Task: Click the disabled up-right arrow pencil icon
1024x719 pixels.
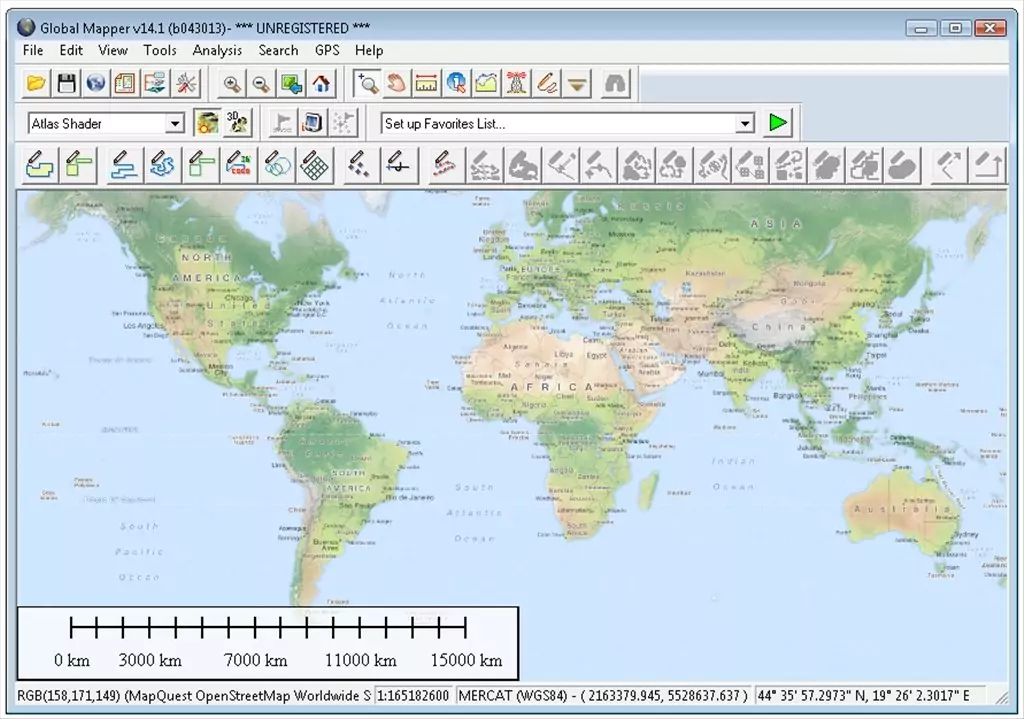Action: click(x=987, y=165)
